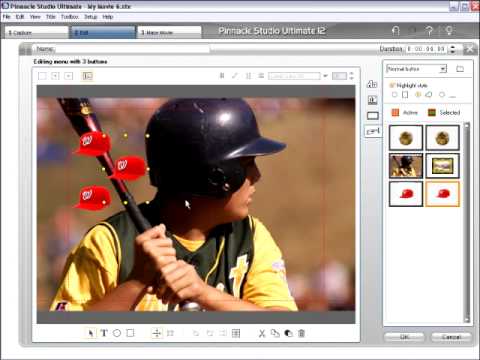Click the font size stepper arrows

[351, 76]
